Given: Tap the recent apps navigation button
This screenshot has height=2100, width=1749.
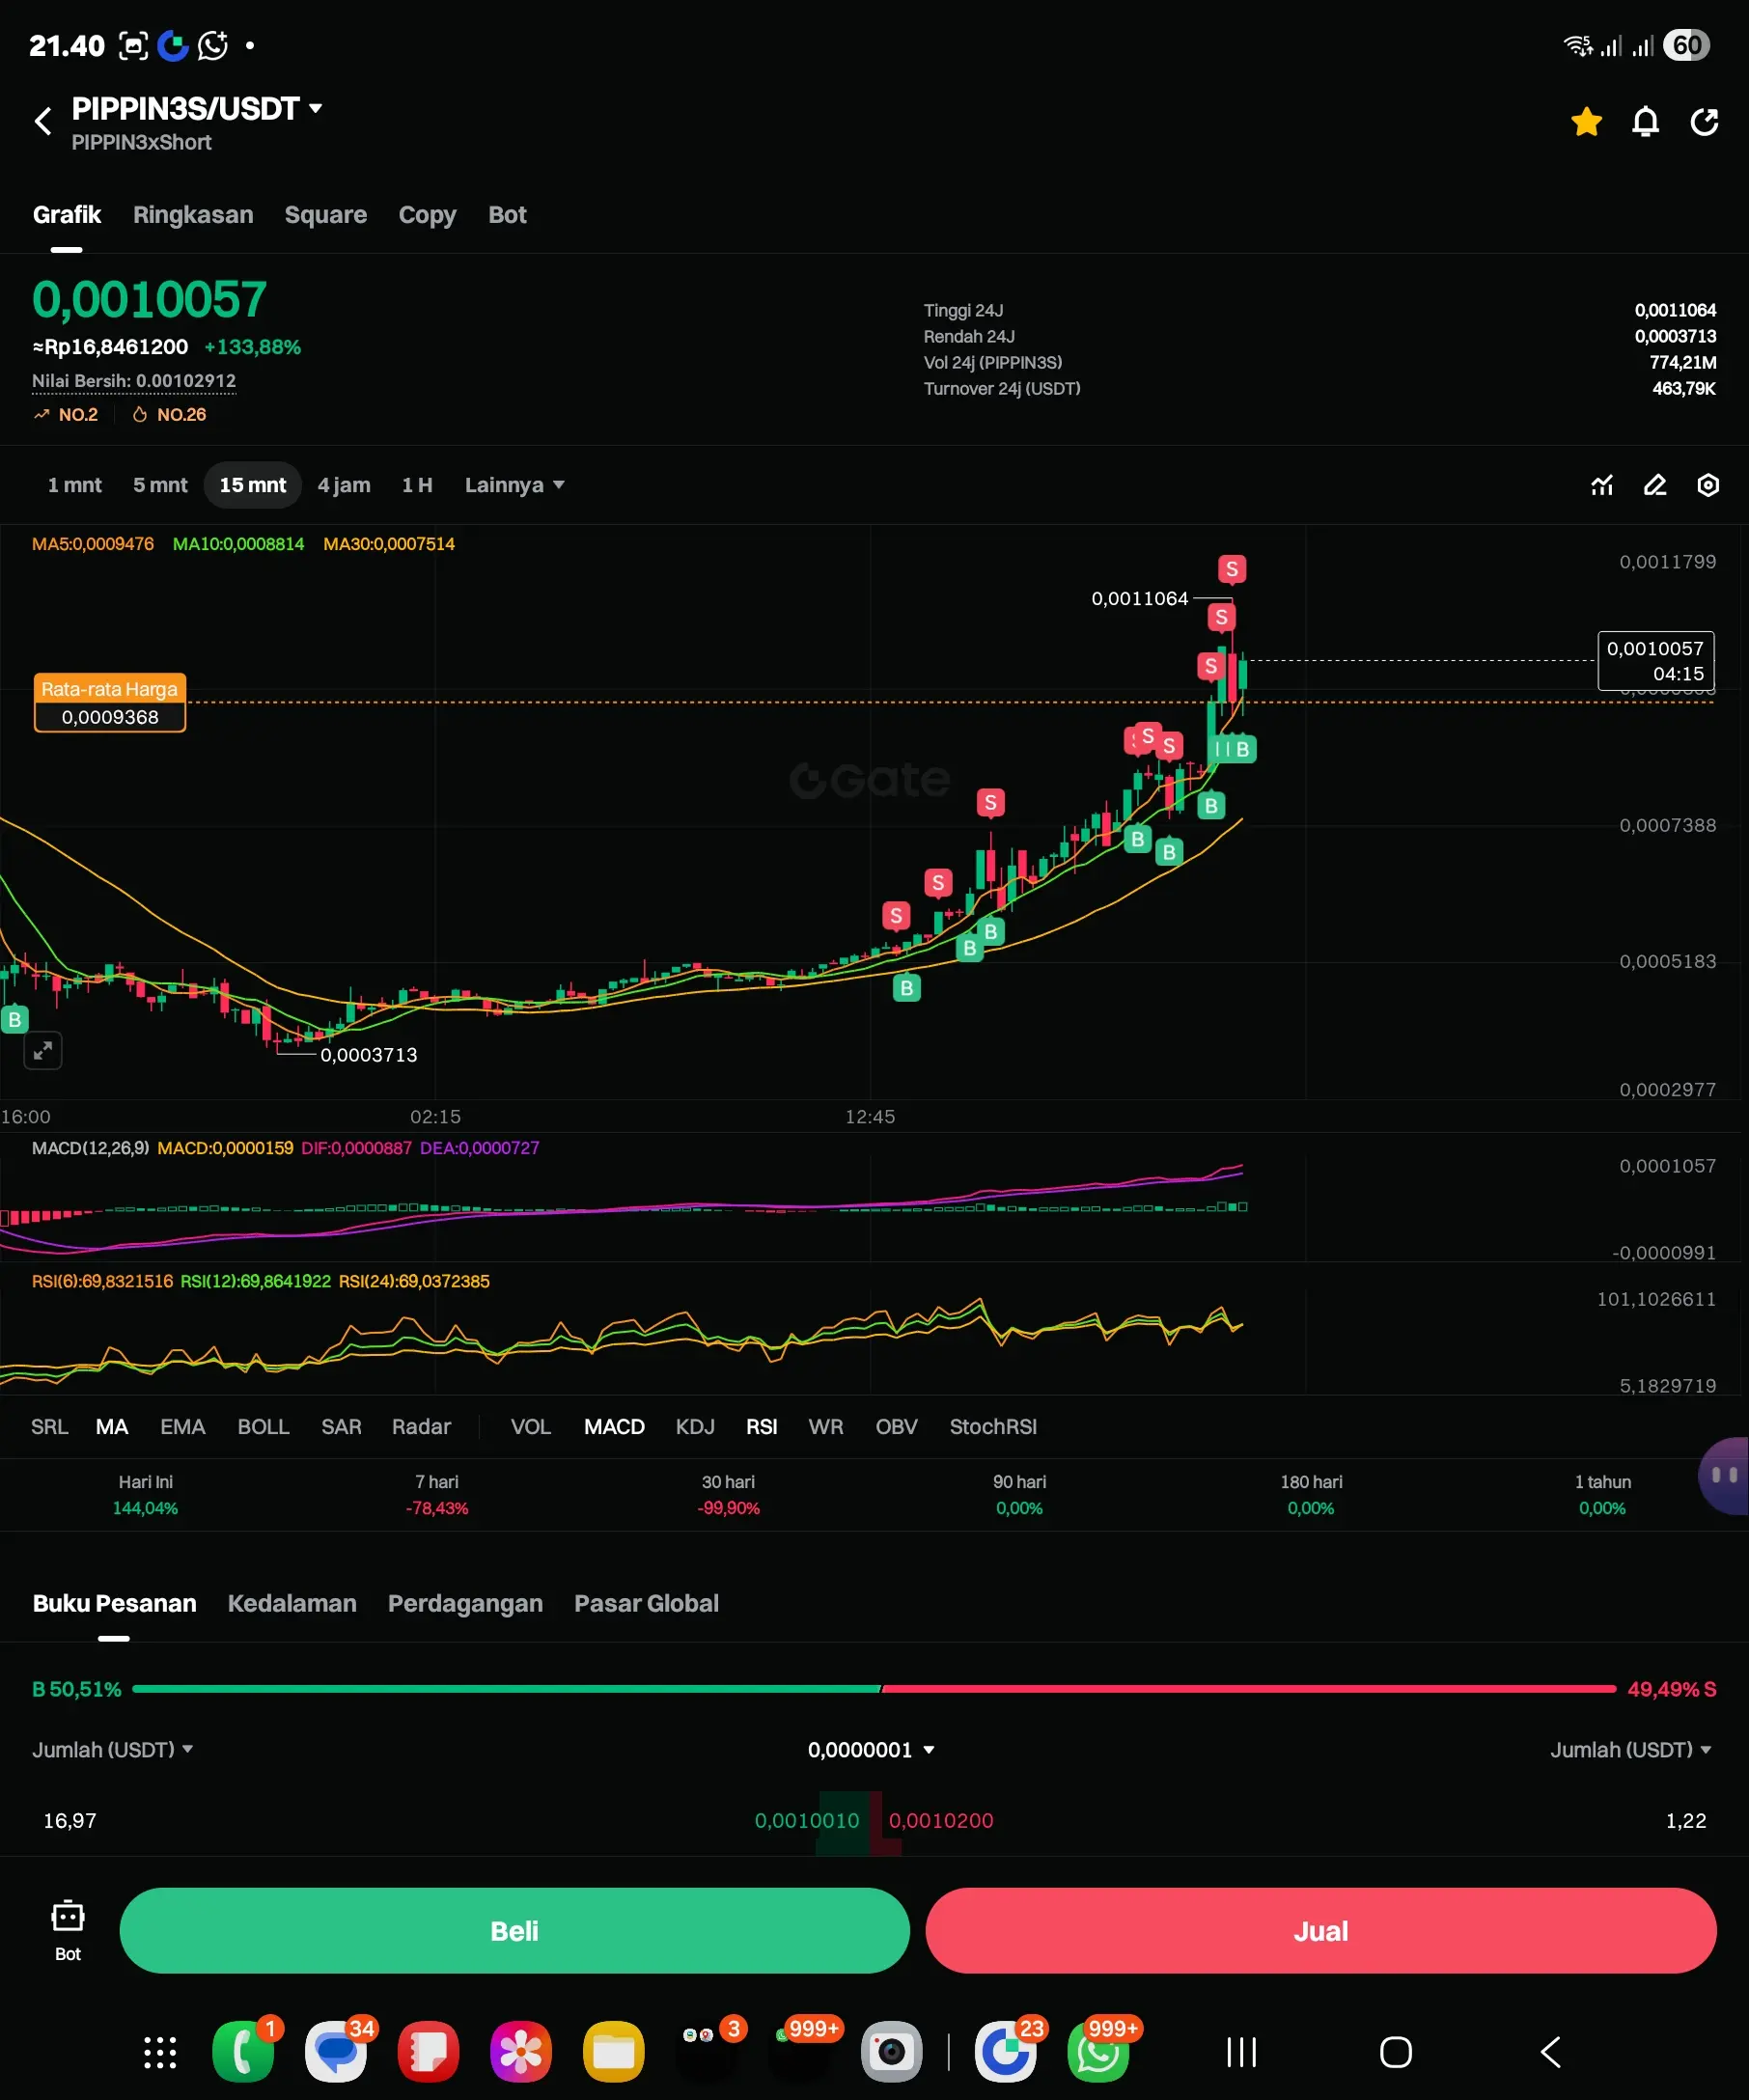Looking at the screenshot, I should click(x=1241, y=2052).
